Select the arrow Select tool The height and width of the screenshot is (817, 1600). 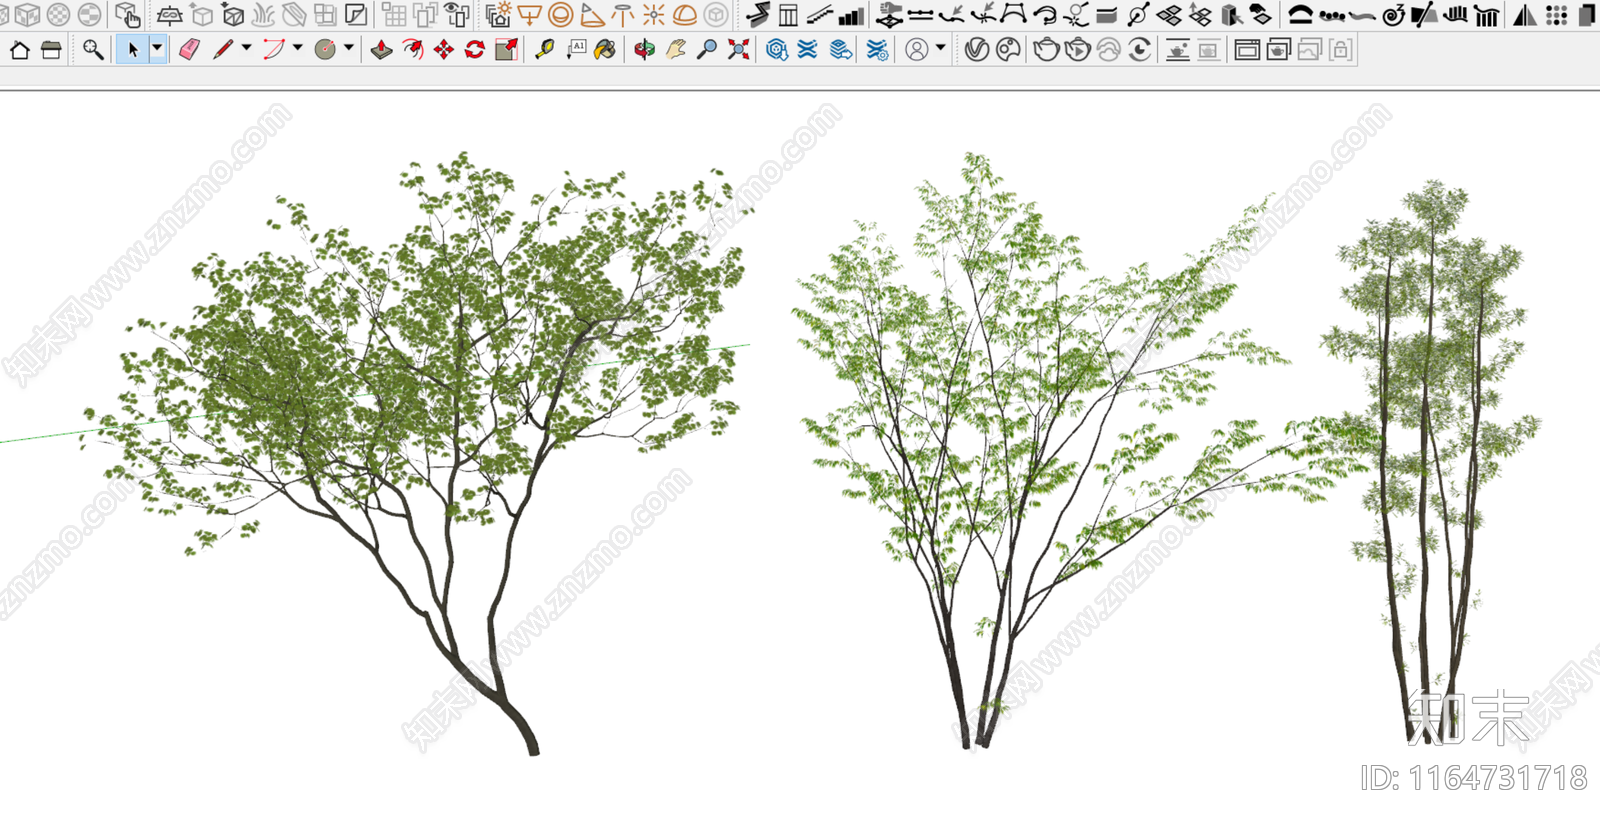point(132,49)
